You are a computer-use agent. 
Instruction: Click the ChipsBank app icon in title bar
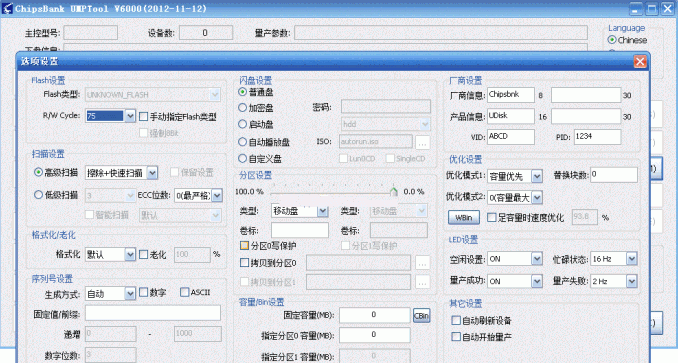7,9
